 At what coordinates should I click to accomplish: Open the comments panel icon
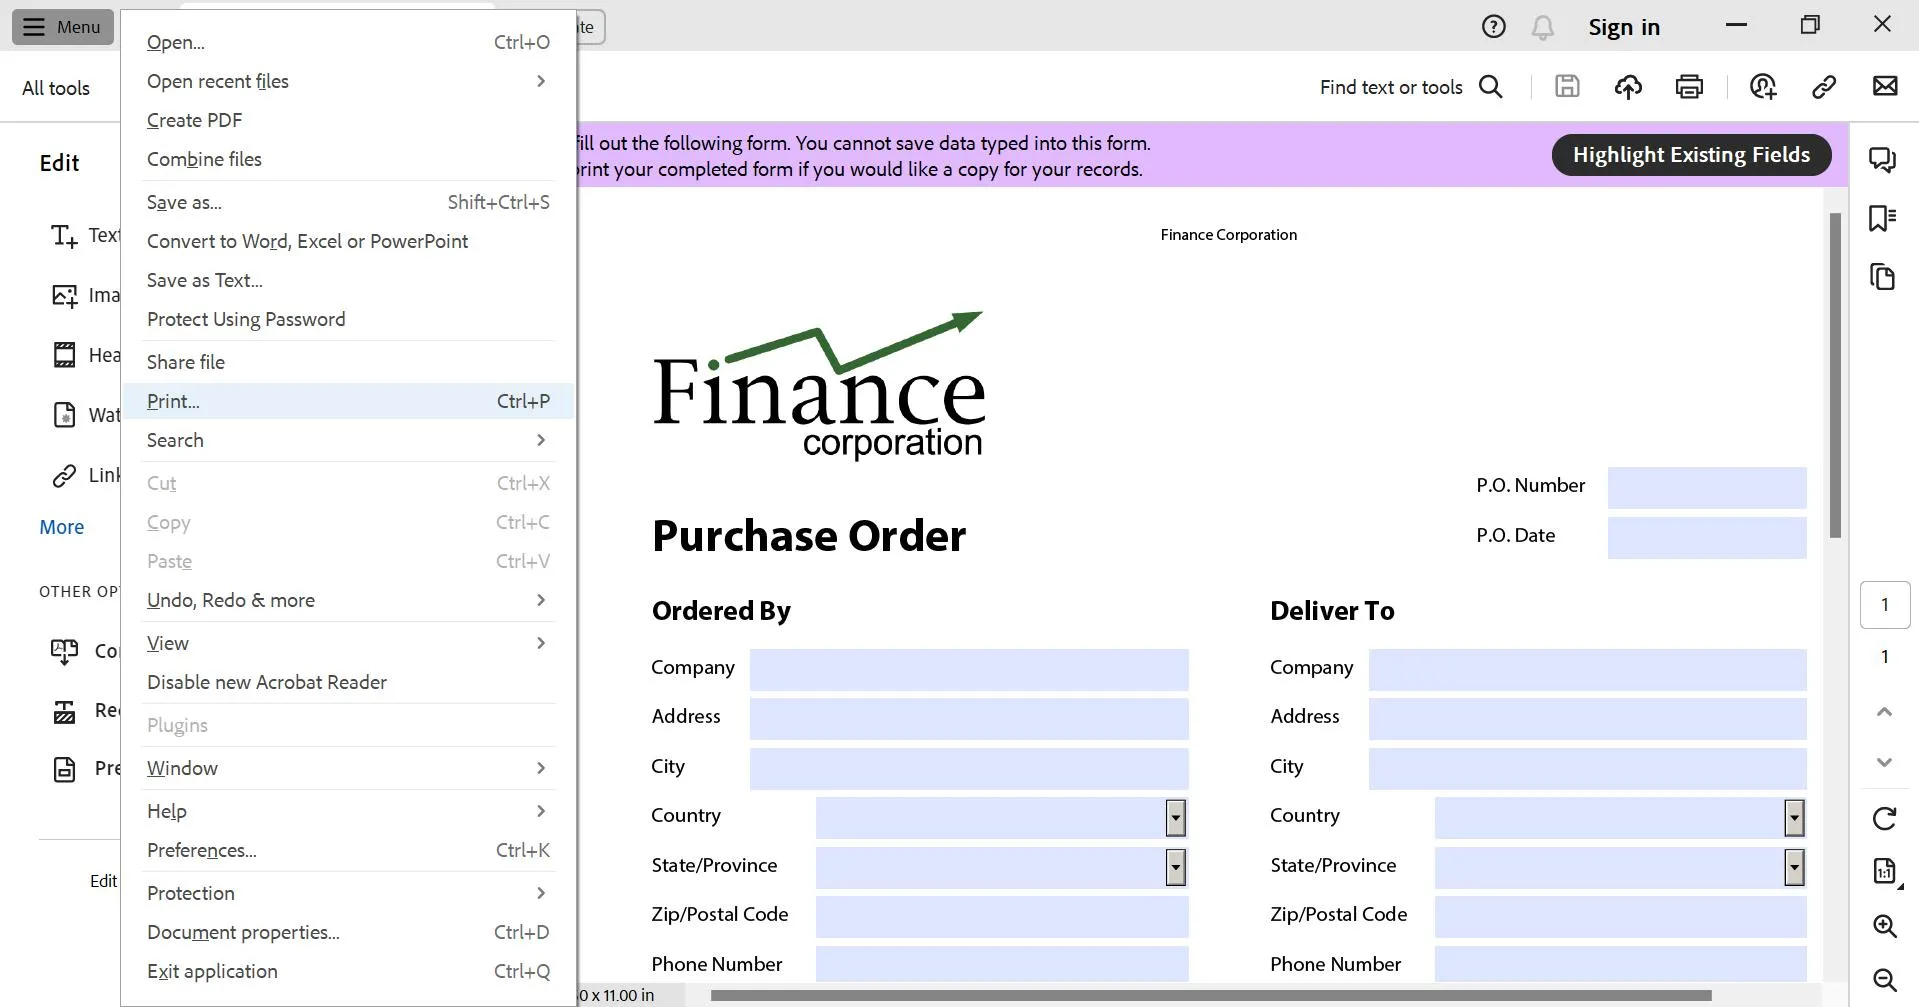tap(1884, 160)
